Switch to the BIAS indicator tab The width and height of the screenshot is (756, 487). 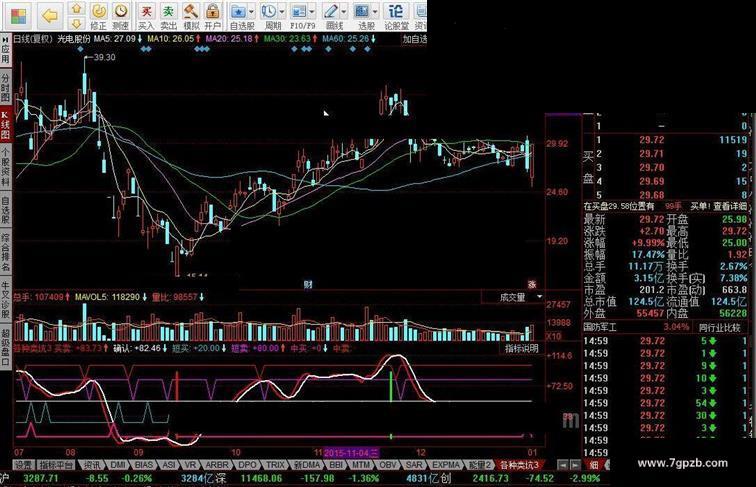coord(143,465)
